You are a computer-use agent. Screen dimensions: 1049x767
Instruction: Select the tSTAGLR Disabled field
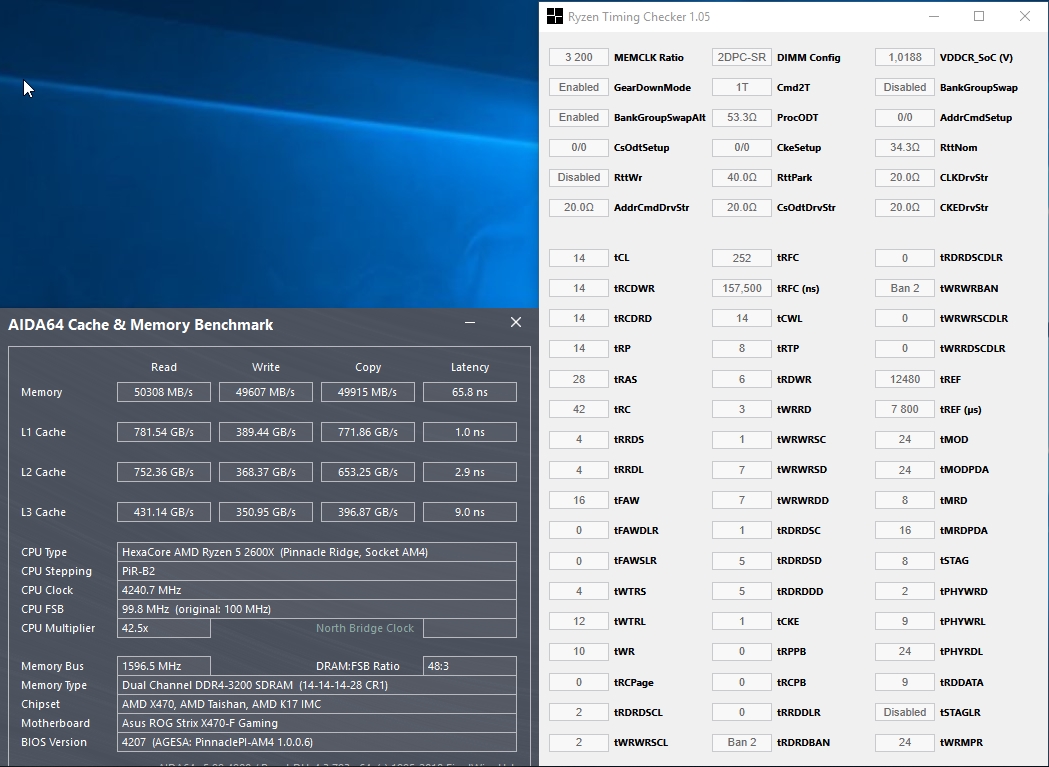click(904, 713)
